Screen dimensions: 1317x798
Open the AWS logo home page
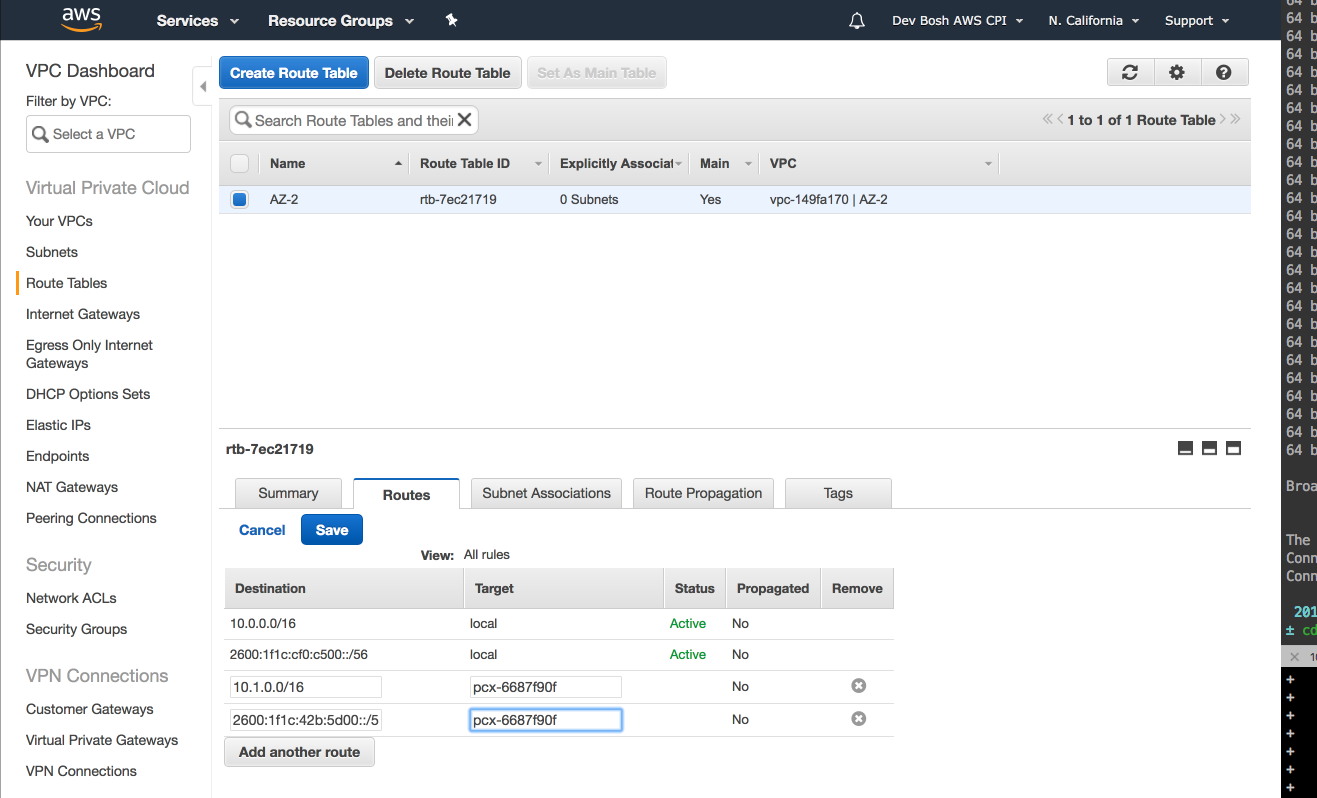click(x=82, y=19)
